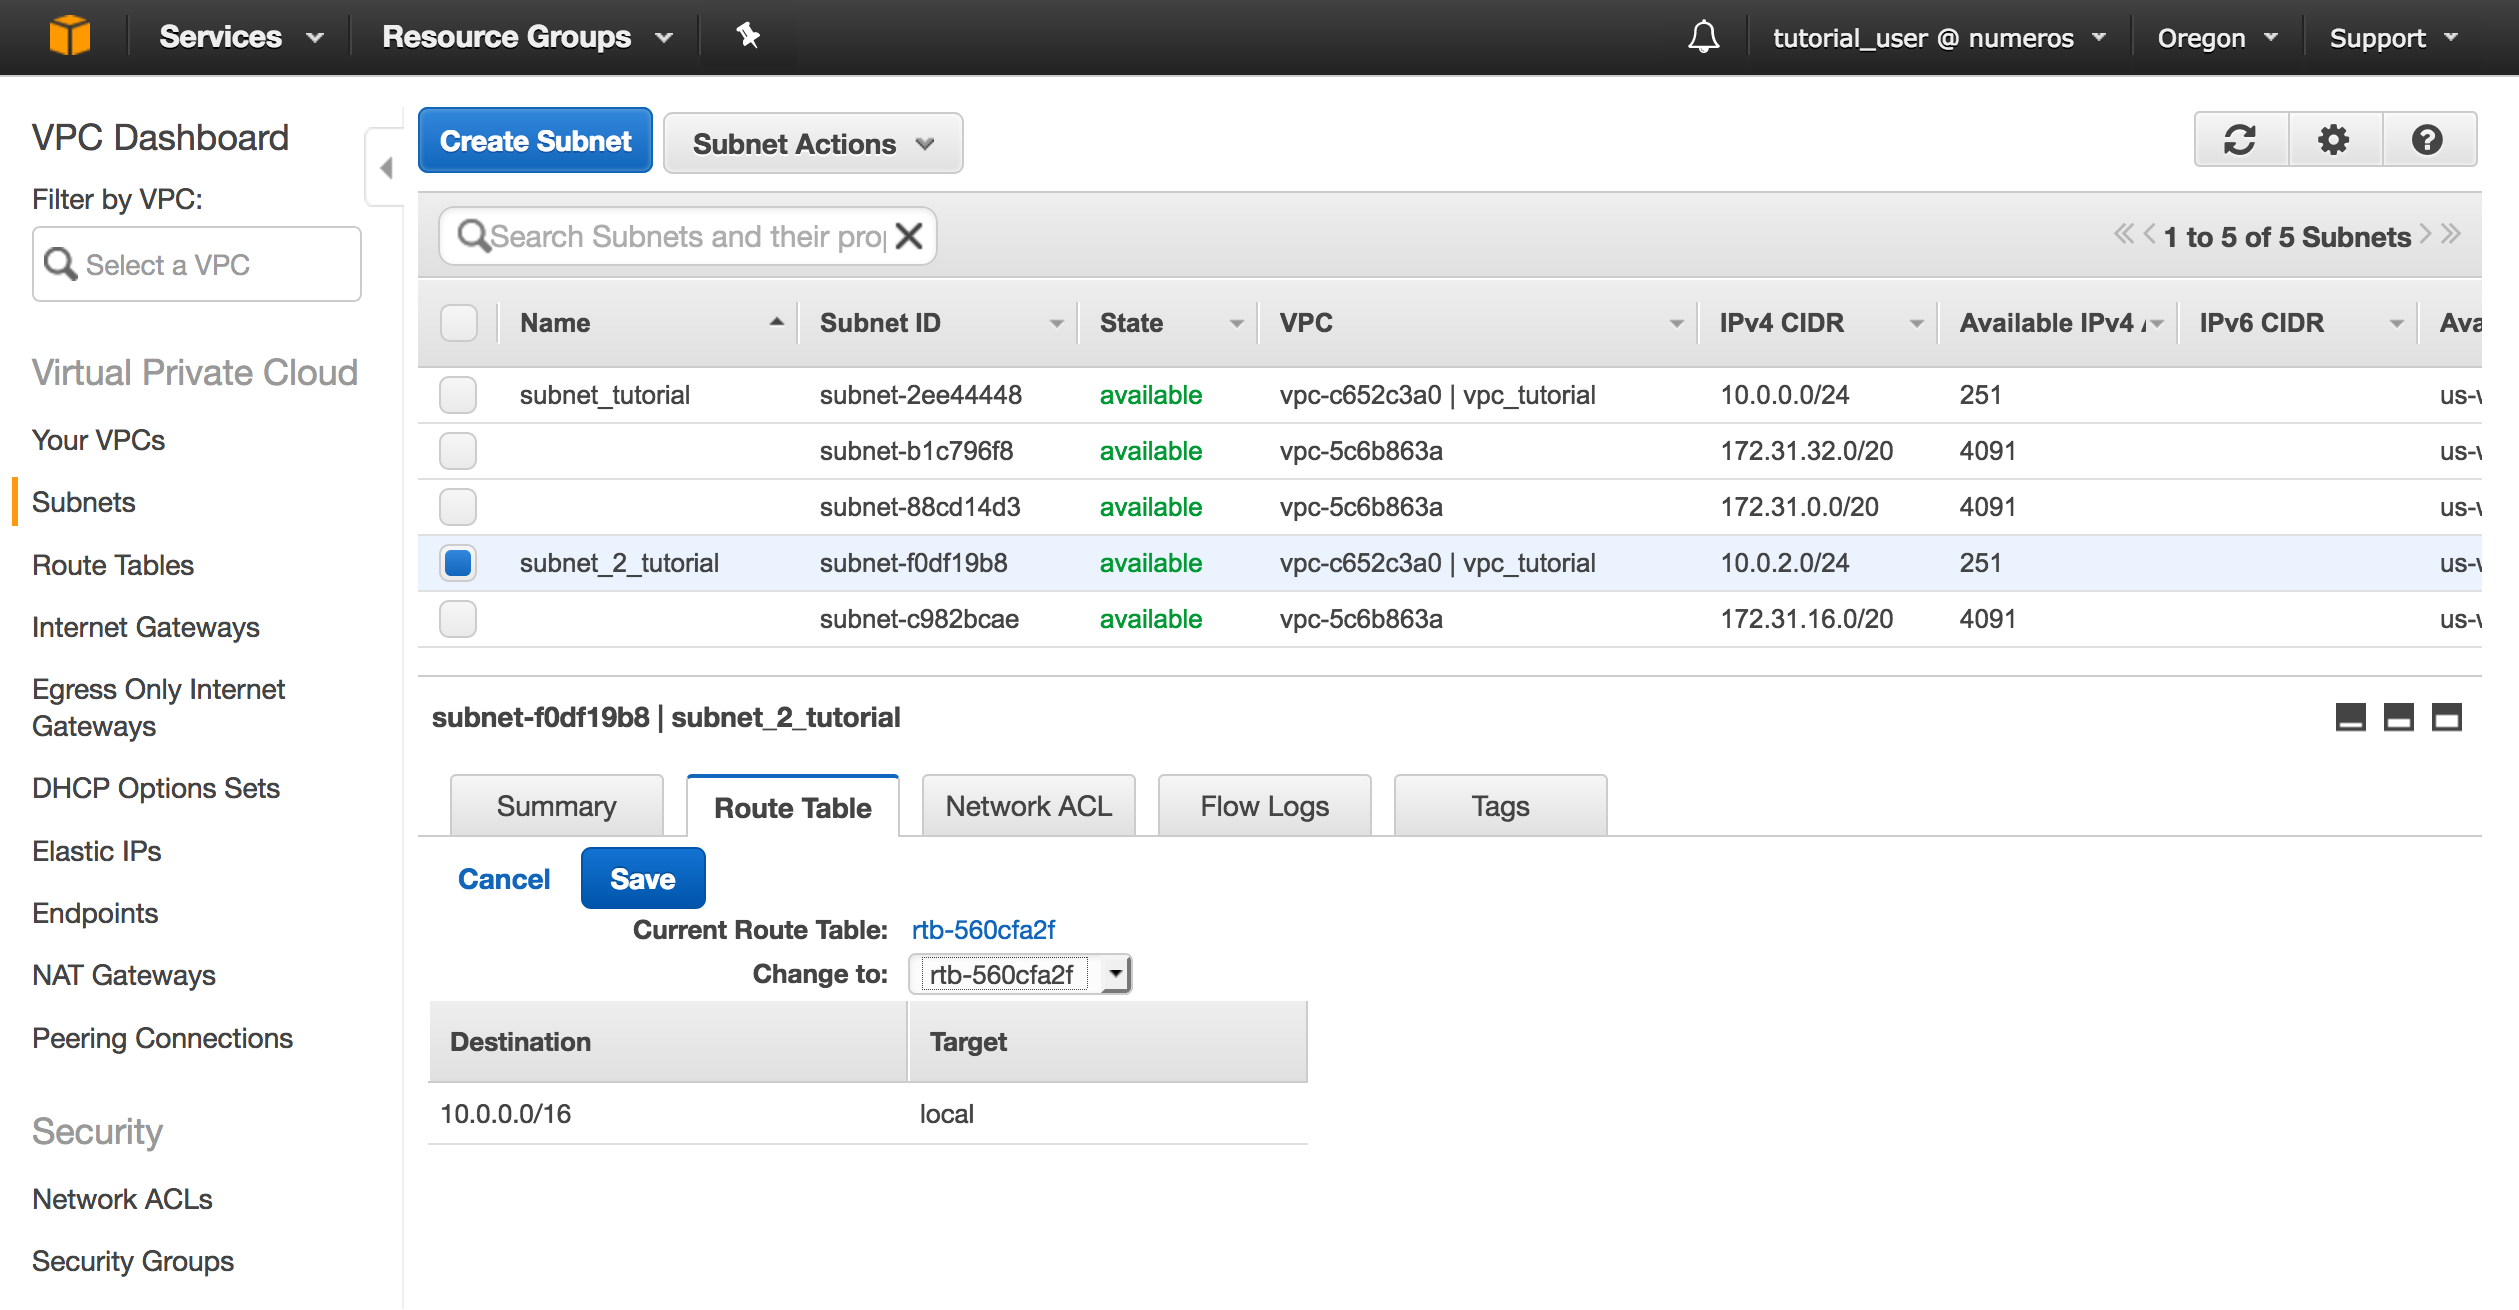Select the subnet-2ee44448 ID cell
This screenshot has height=1310, width=2519.
(921, 395)
